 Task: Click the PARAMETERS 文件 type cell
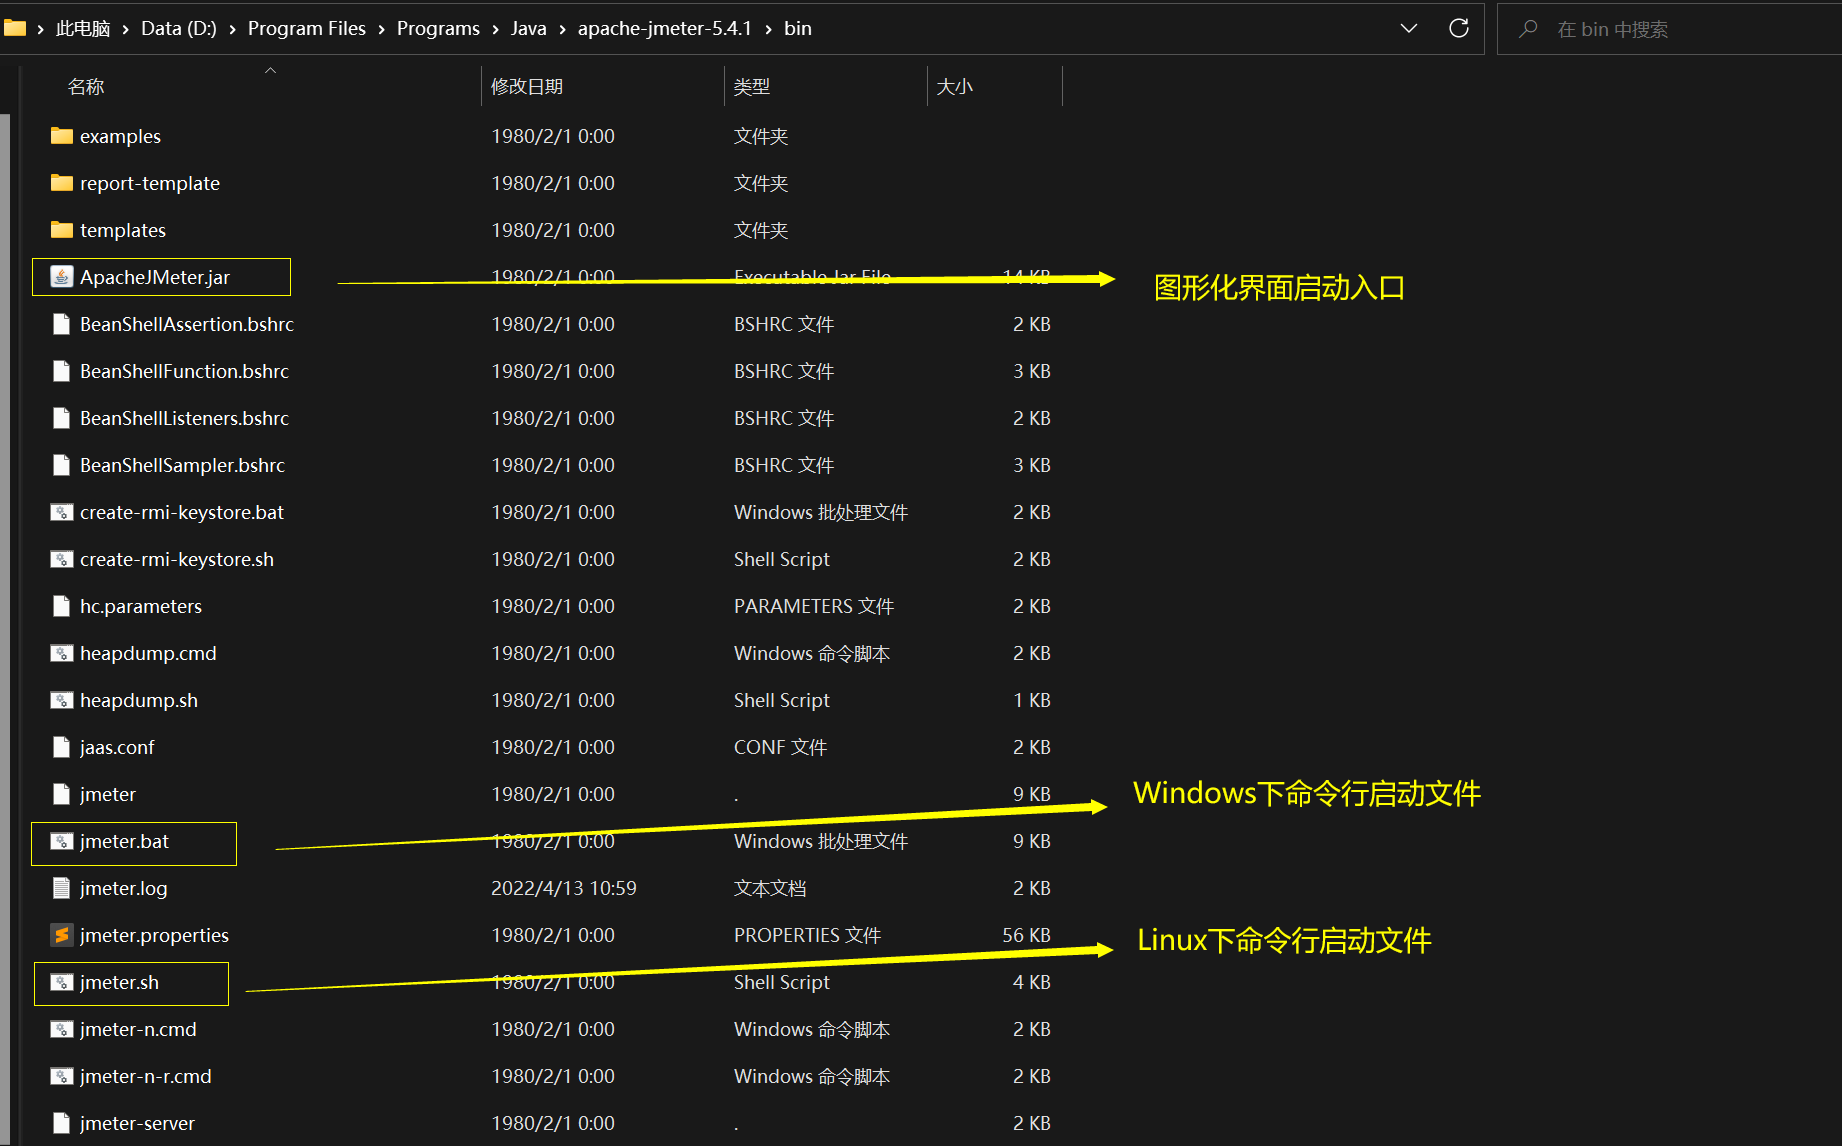(x=814, y=606)
